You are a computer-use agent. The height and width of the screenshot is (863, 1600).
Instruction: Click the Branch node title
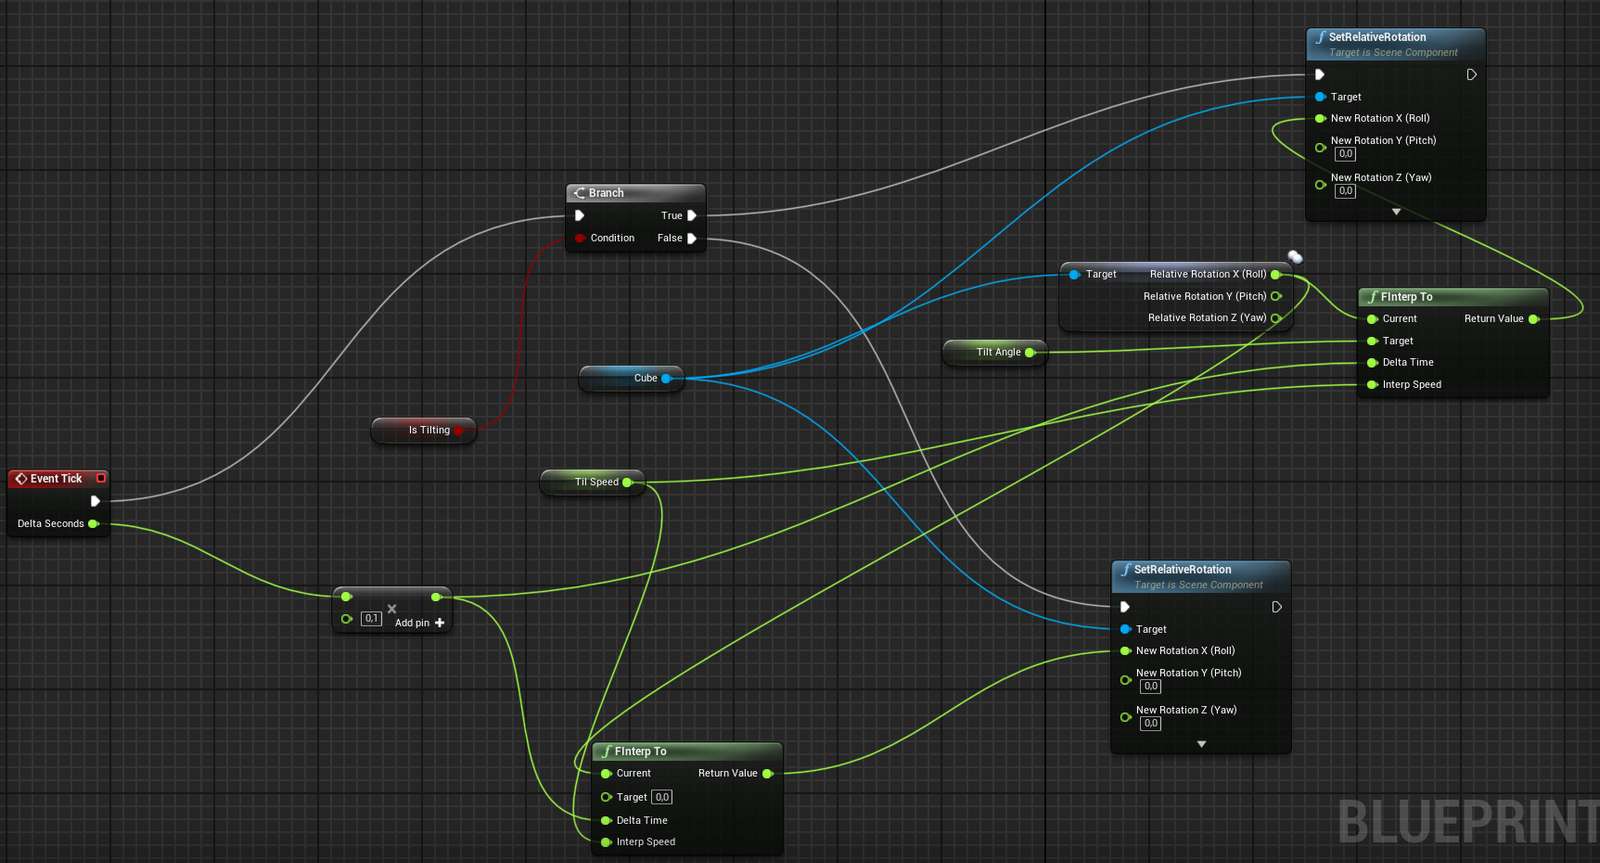(606, 193)
